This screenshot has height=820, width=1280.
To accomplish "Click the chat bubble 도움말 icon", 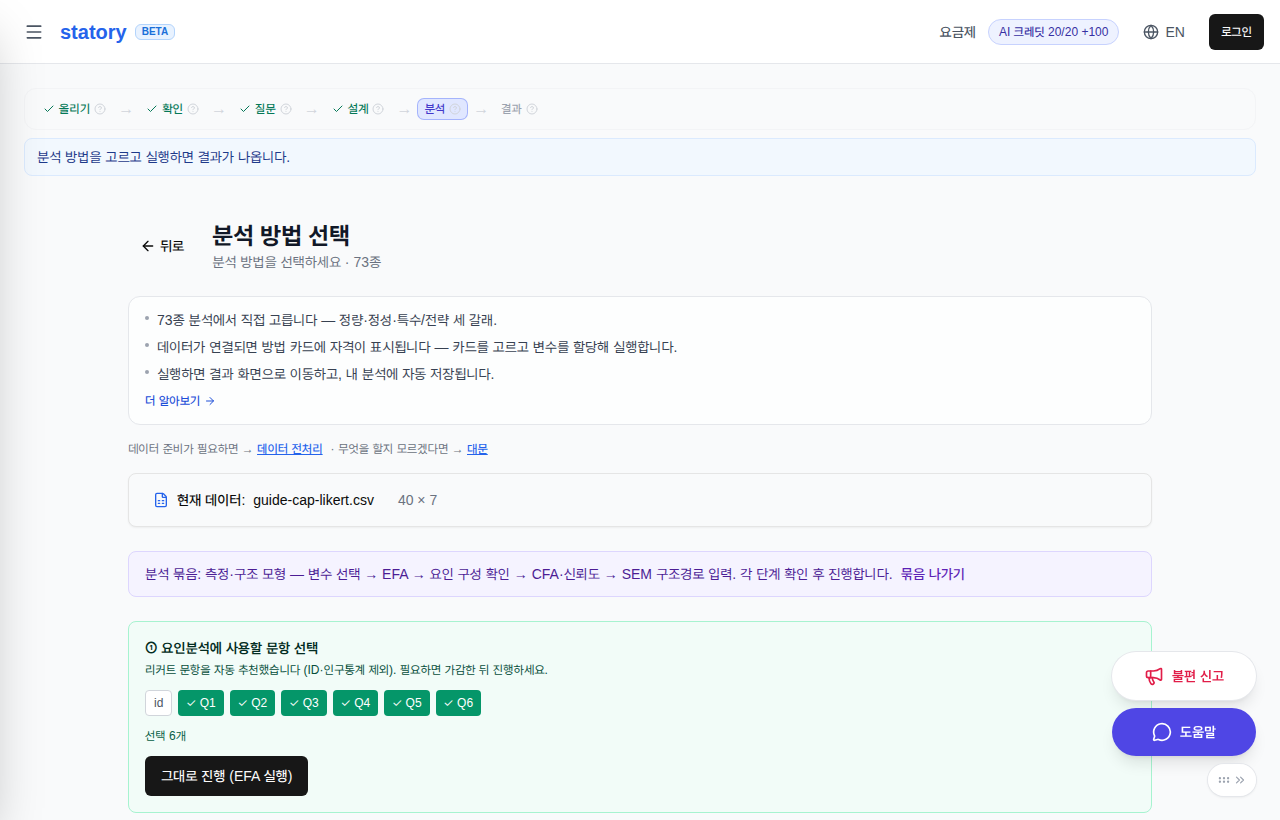I will click(1162, 732).
